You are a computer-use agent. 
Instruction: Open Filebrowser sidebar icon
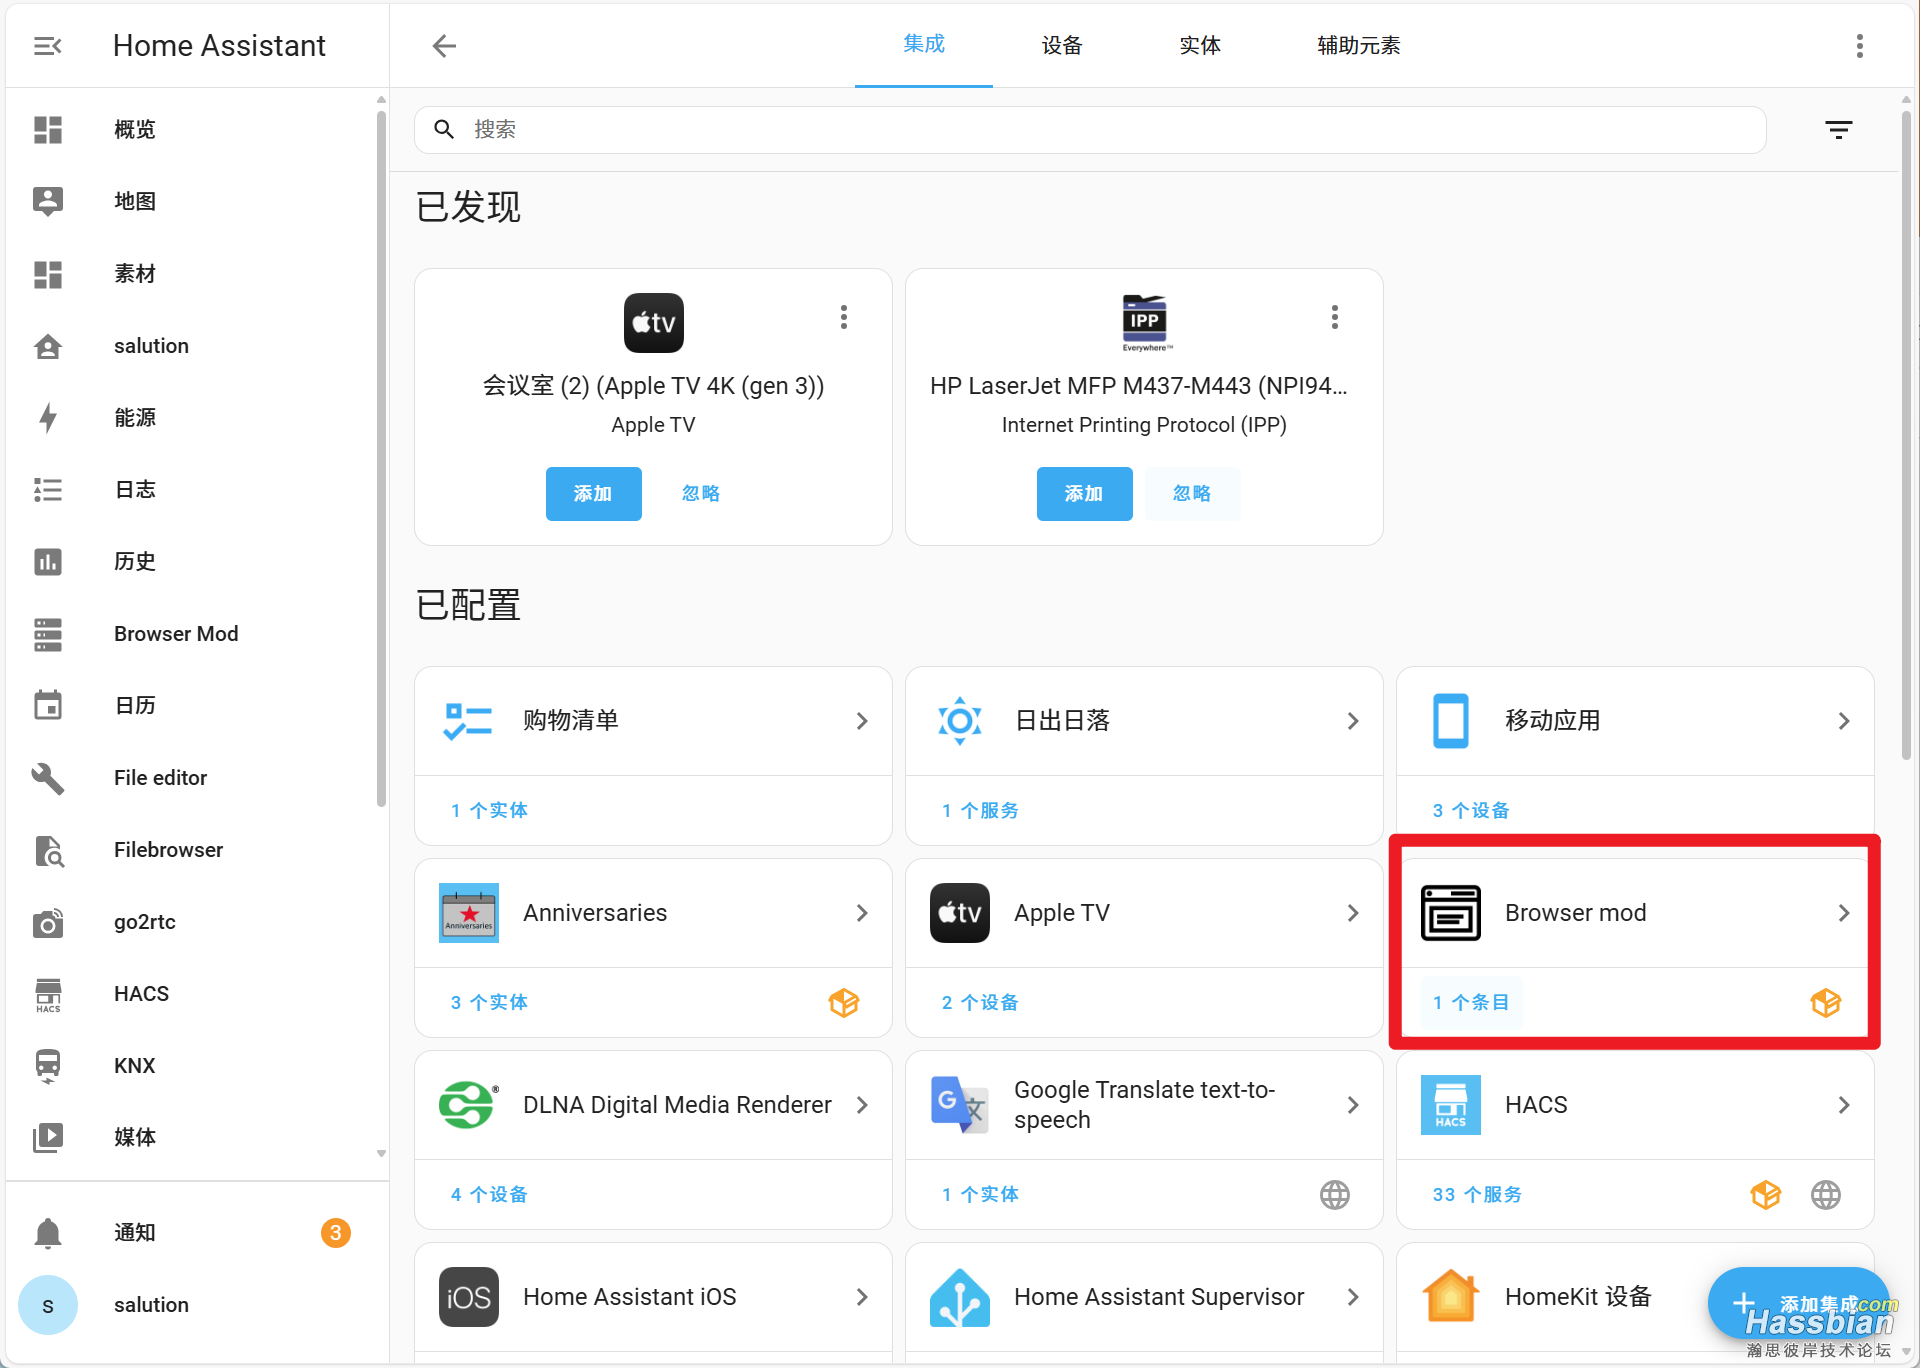(x=48, y=850)
